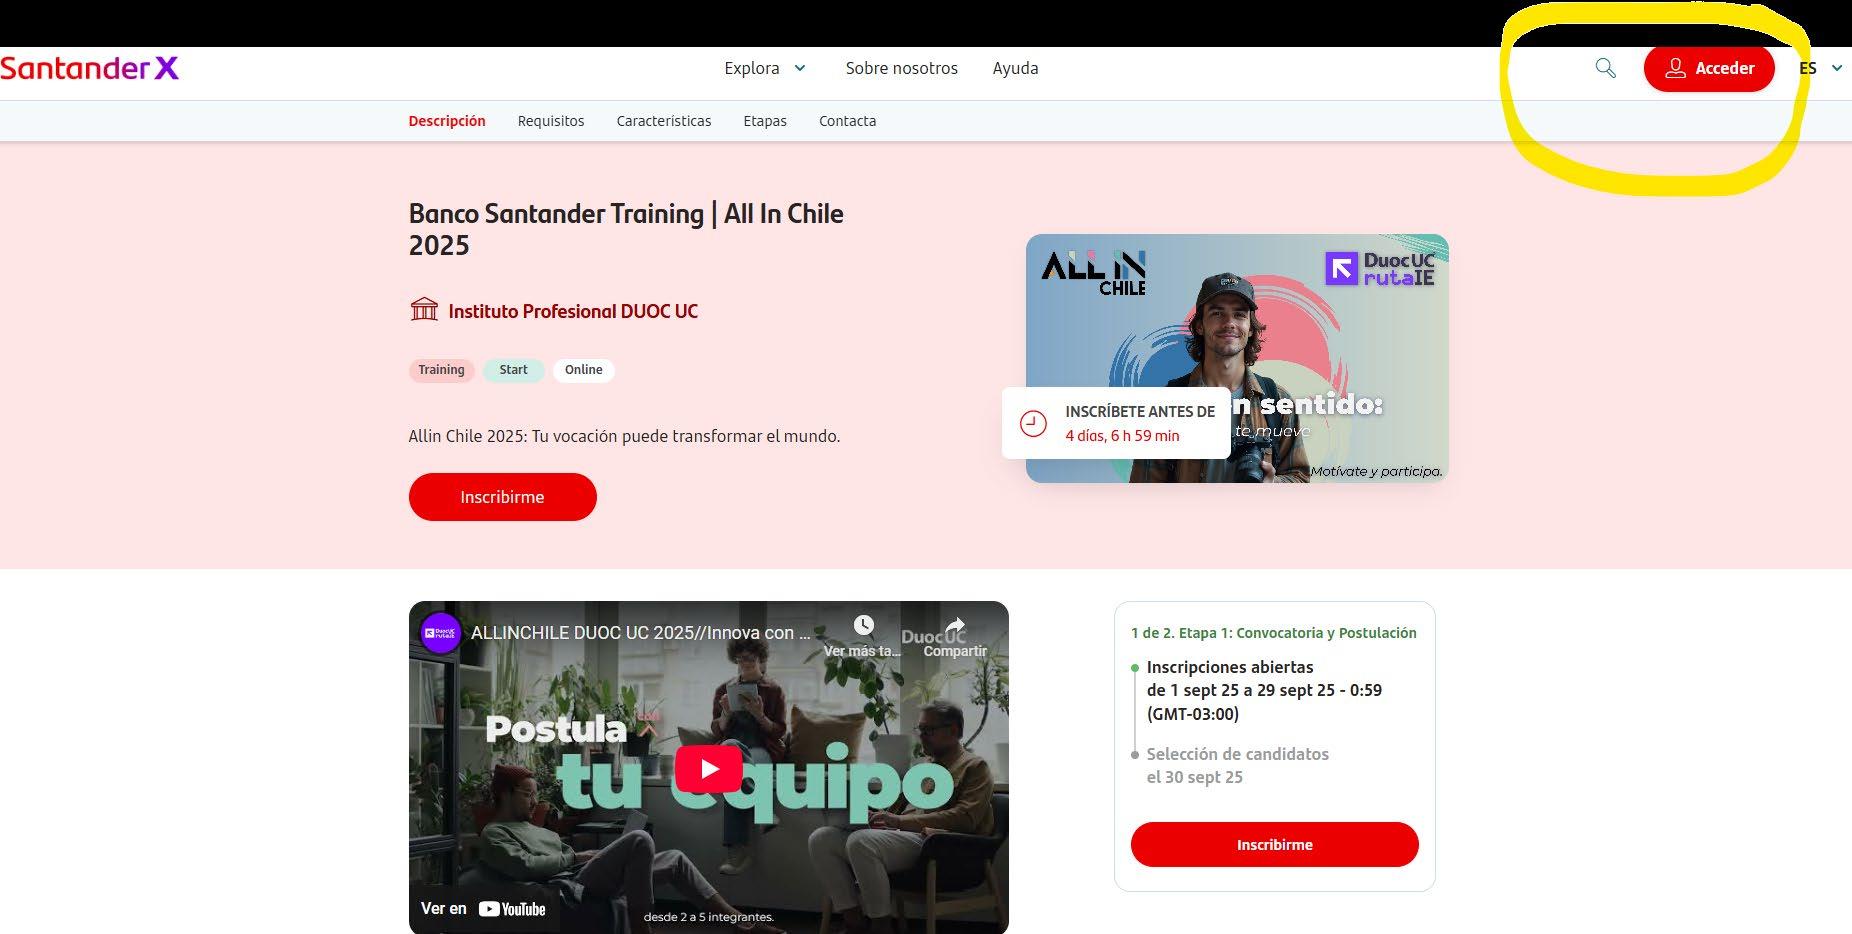Screen dimensions: 1852x934
Task: Play the YouTube video
Action: [709, 768]
